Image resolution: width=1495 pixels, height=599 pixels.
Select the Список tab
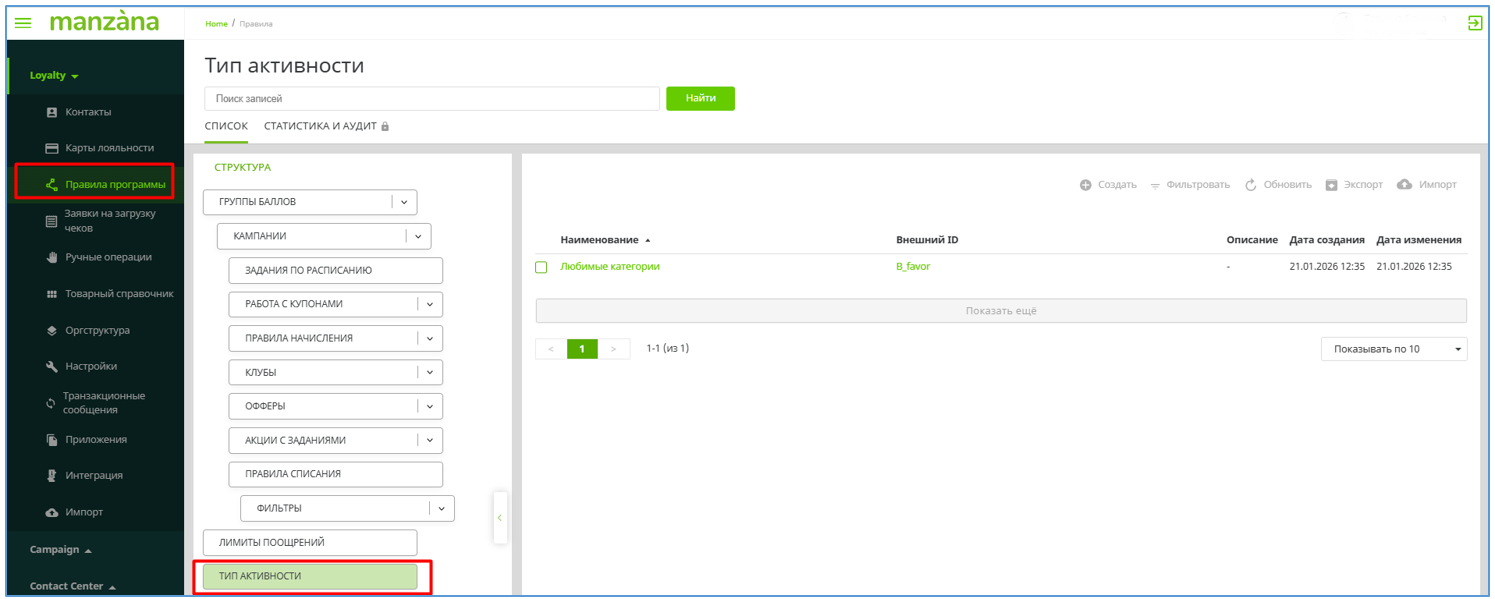click(x=226, y=126)
